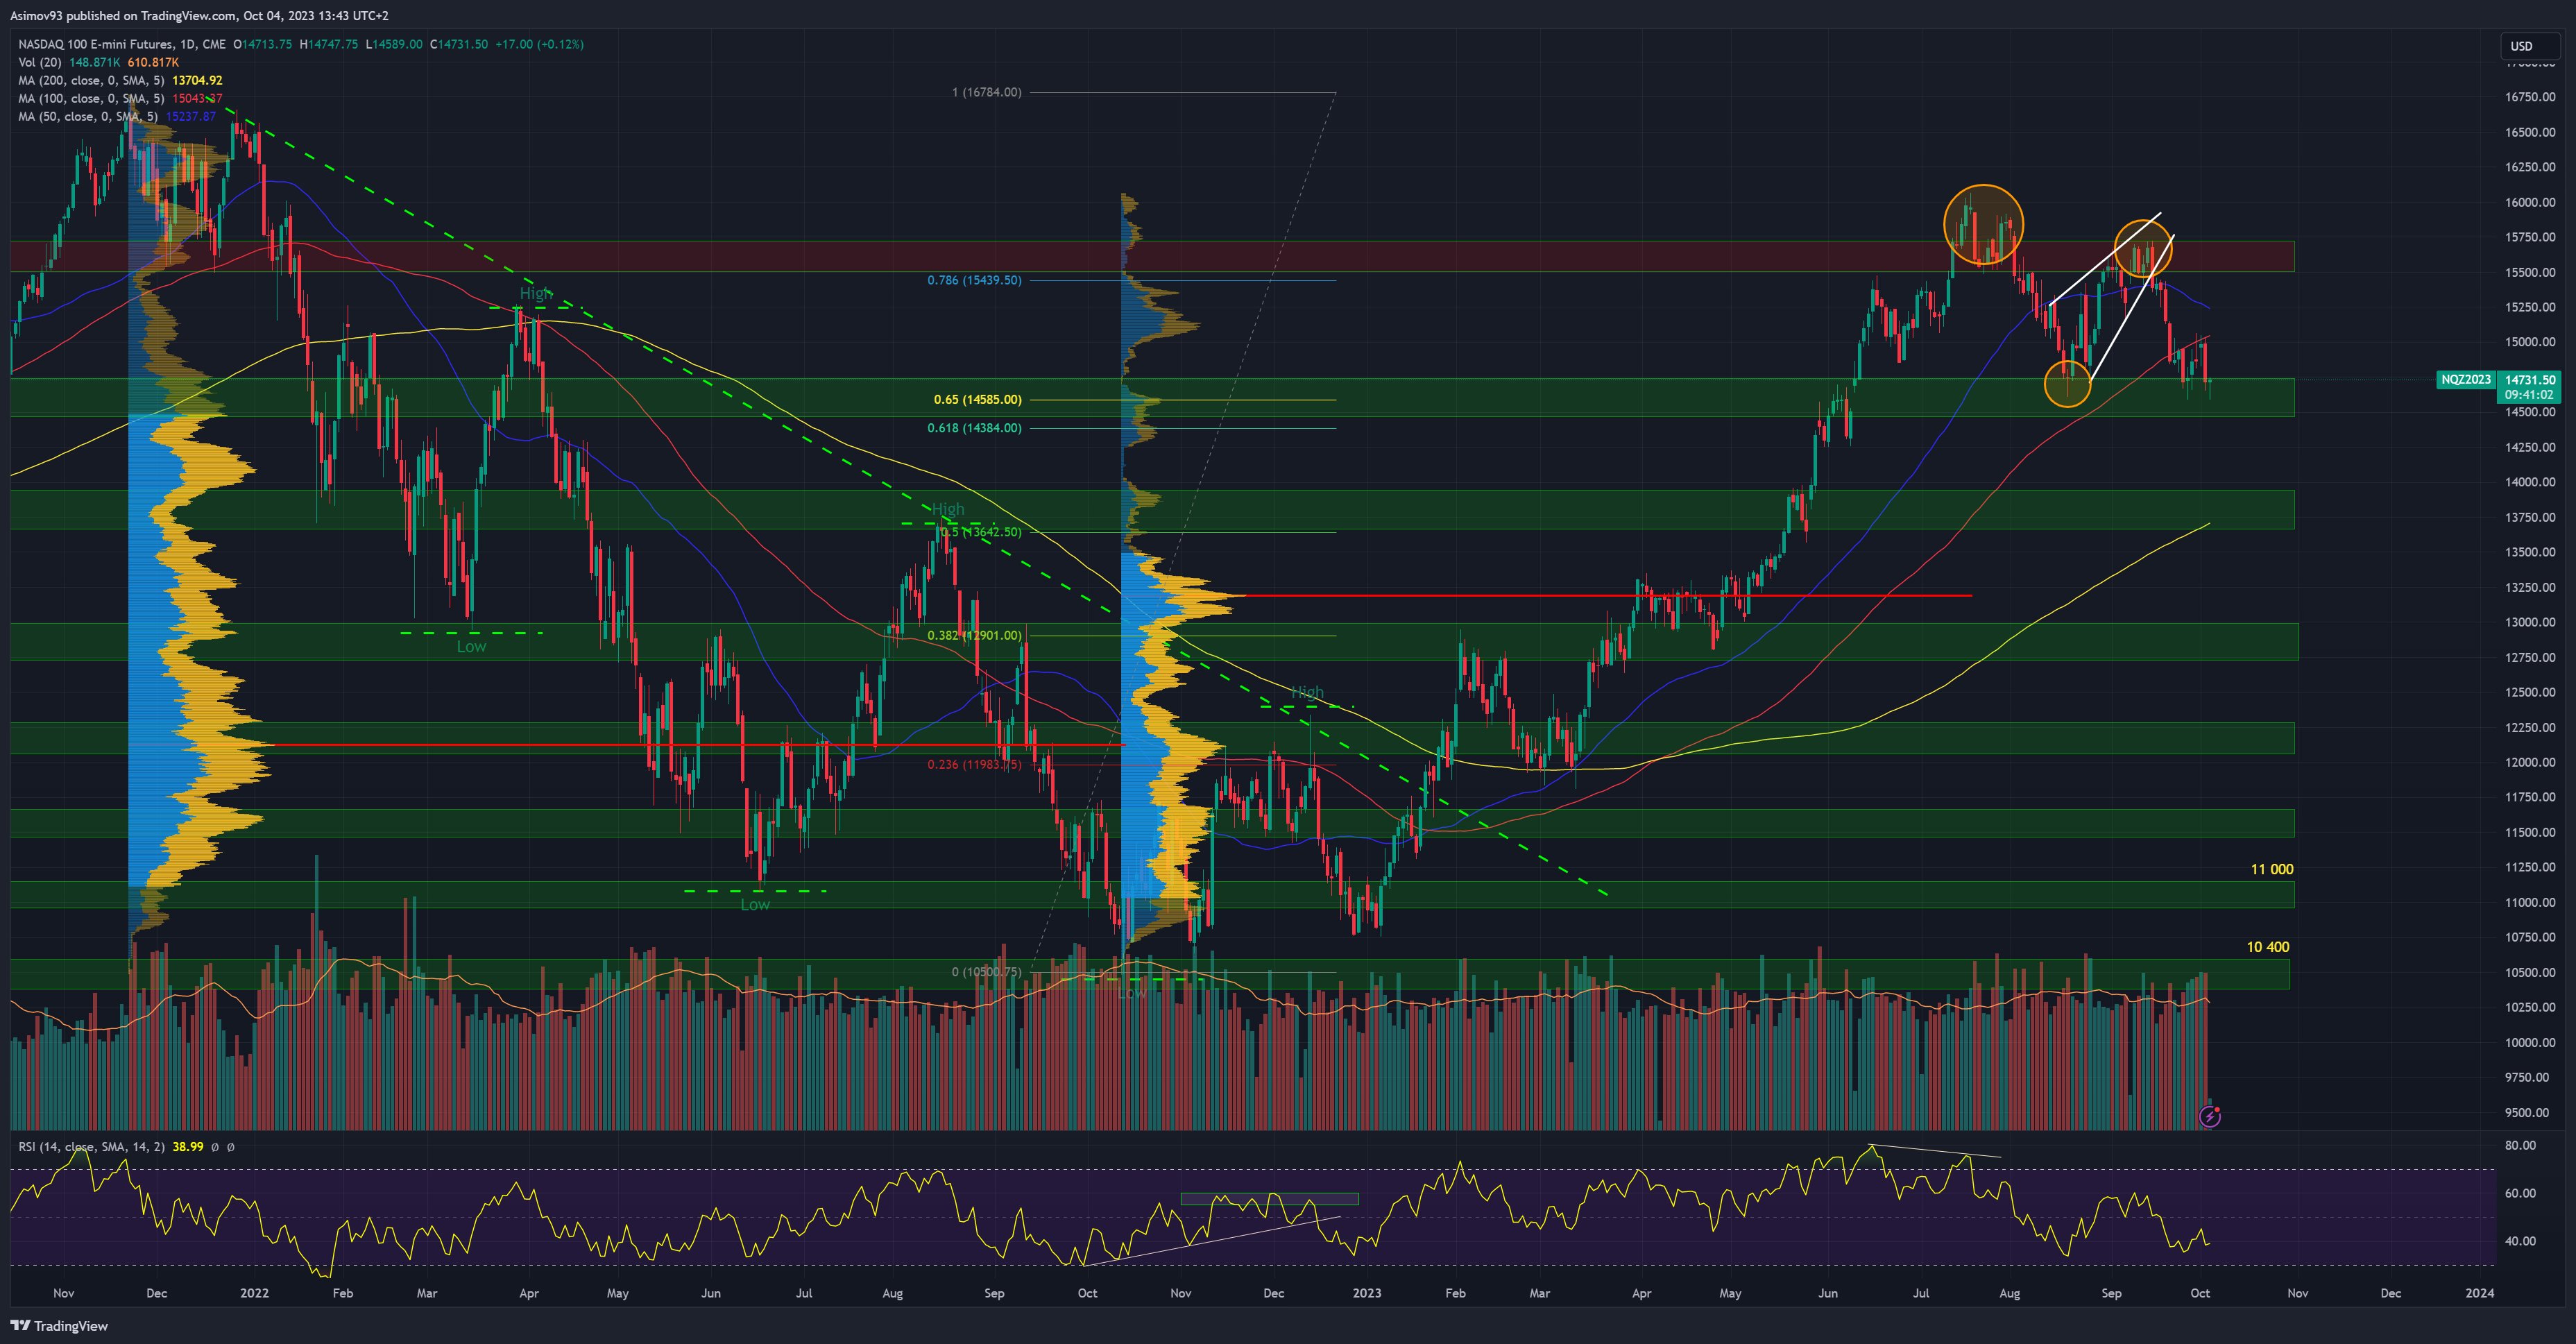The height and width of the screenshot is (1344, 2576).
Task: Click the orange circle marking August low
Action: 2067,383
